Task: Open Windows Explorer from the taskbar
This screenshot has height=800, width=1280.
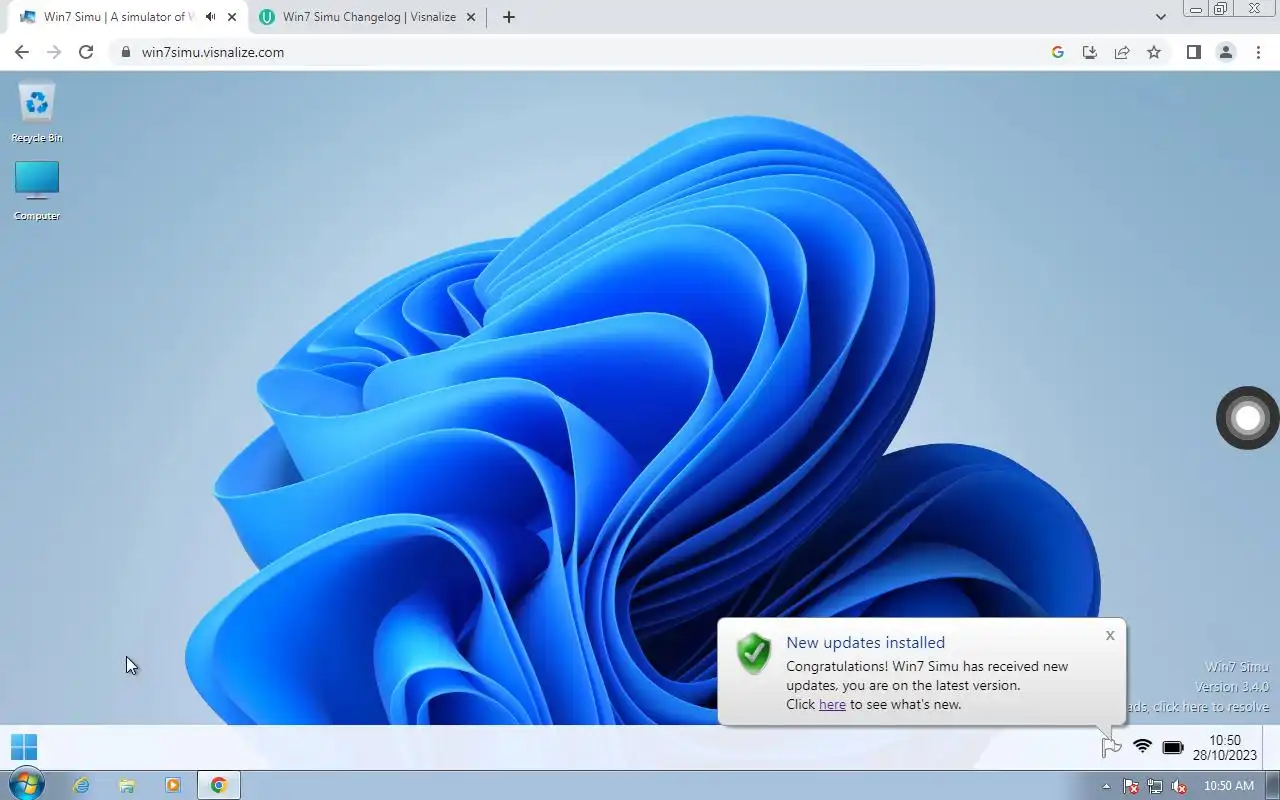Action: 127,786
